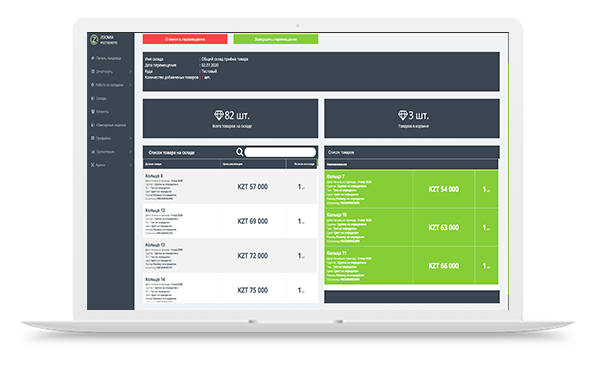This screenshot has width=596, height=377.
Task: Click the search magnifier icon
Action: 239,152
